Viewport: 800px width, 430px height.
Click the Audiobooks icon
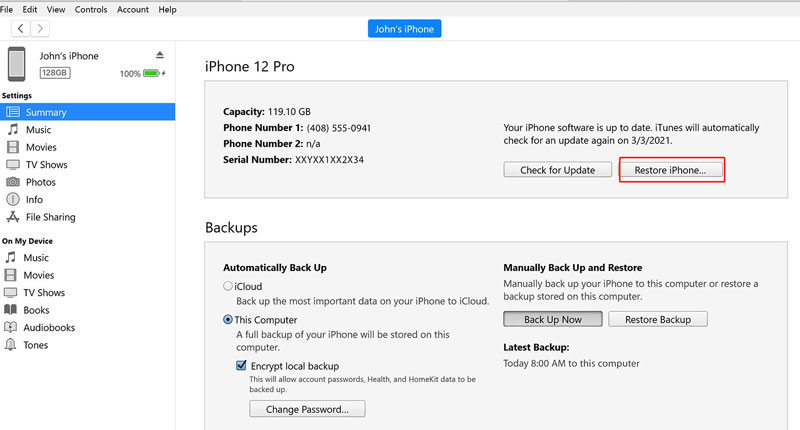(x=10, y=327)
